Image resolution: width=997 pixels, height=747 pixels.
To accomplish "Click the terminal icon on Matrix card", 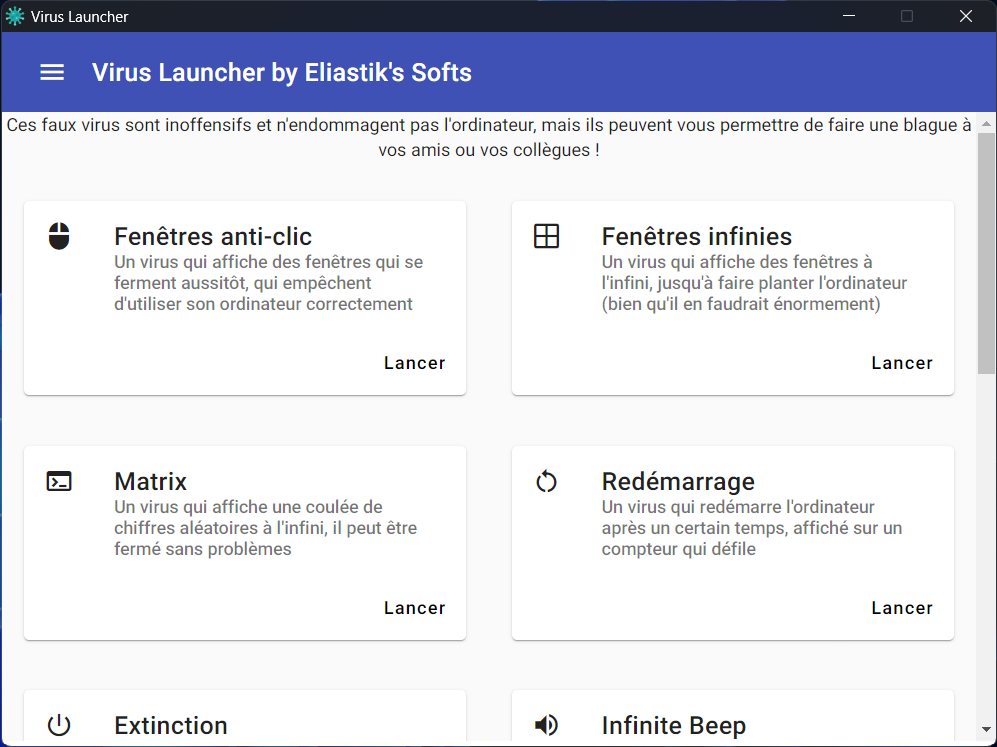I will pos(59,481).
